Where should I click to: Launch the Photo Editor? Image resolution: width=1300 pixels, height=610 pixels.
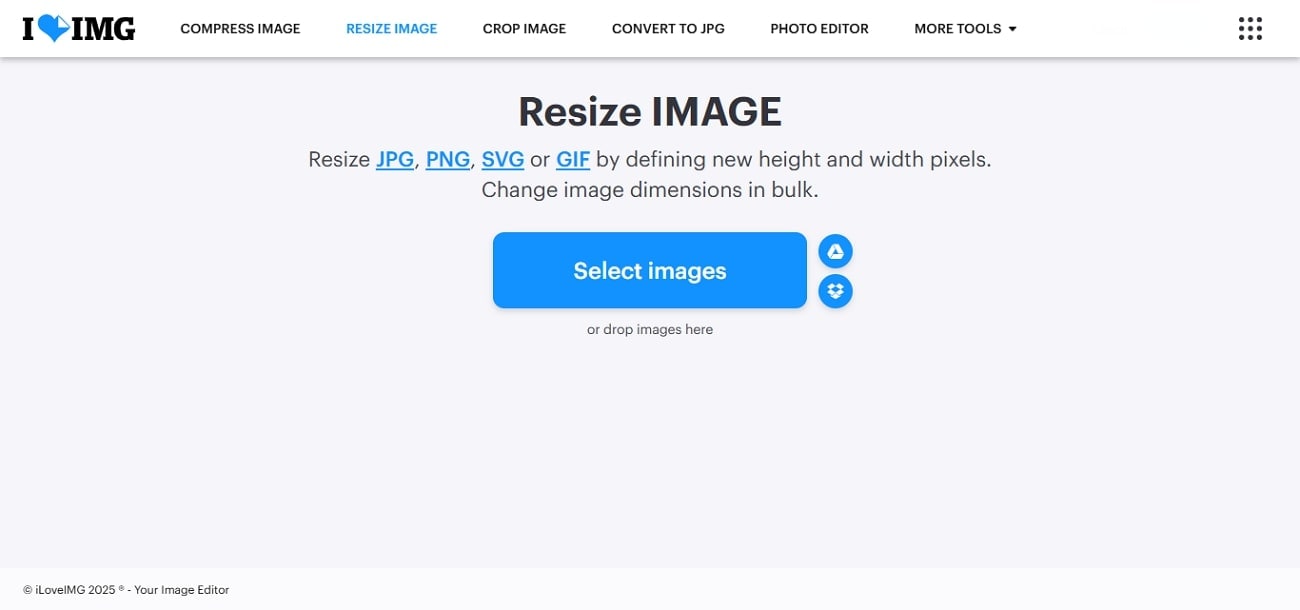click(x=819, y=29)
